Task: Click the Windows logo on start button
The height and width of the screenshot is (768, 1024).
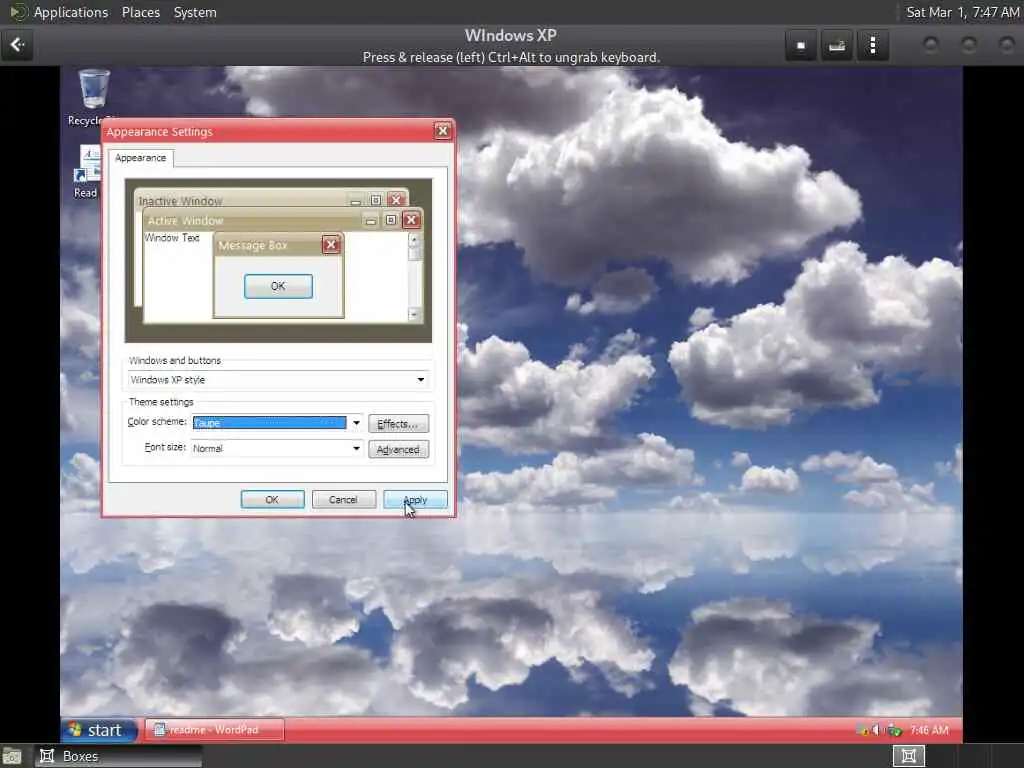Action: coord(75,729)
